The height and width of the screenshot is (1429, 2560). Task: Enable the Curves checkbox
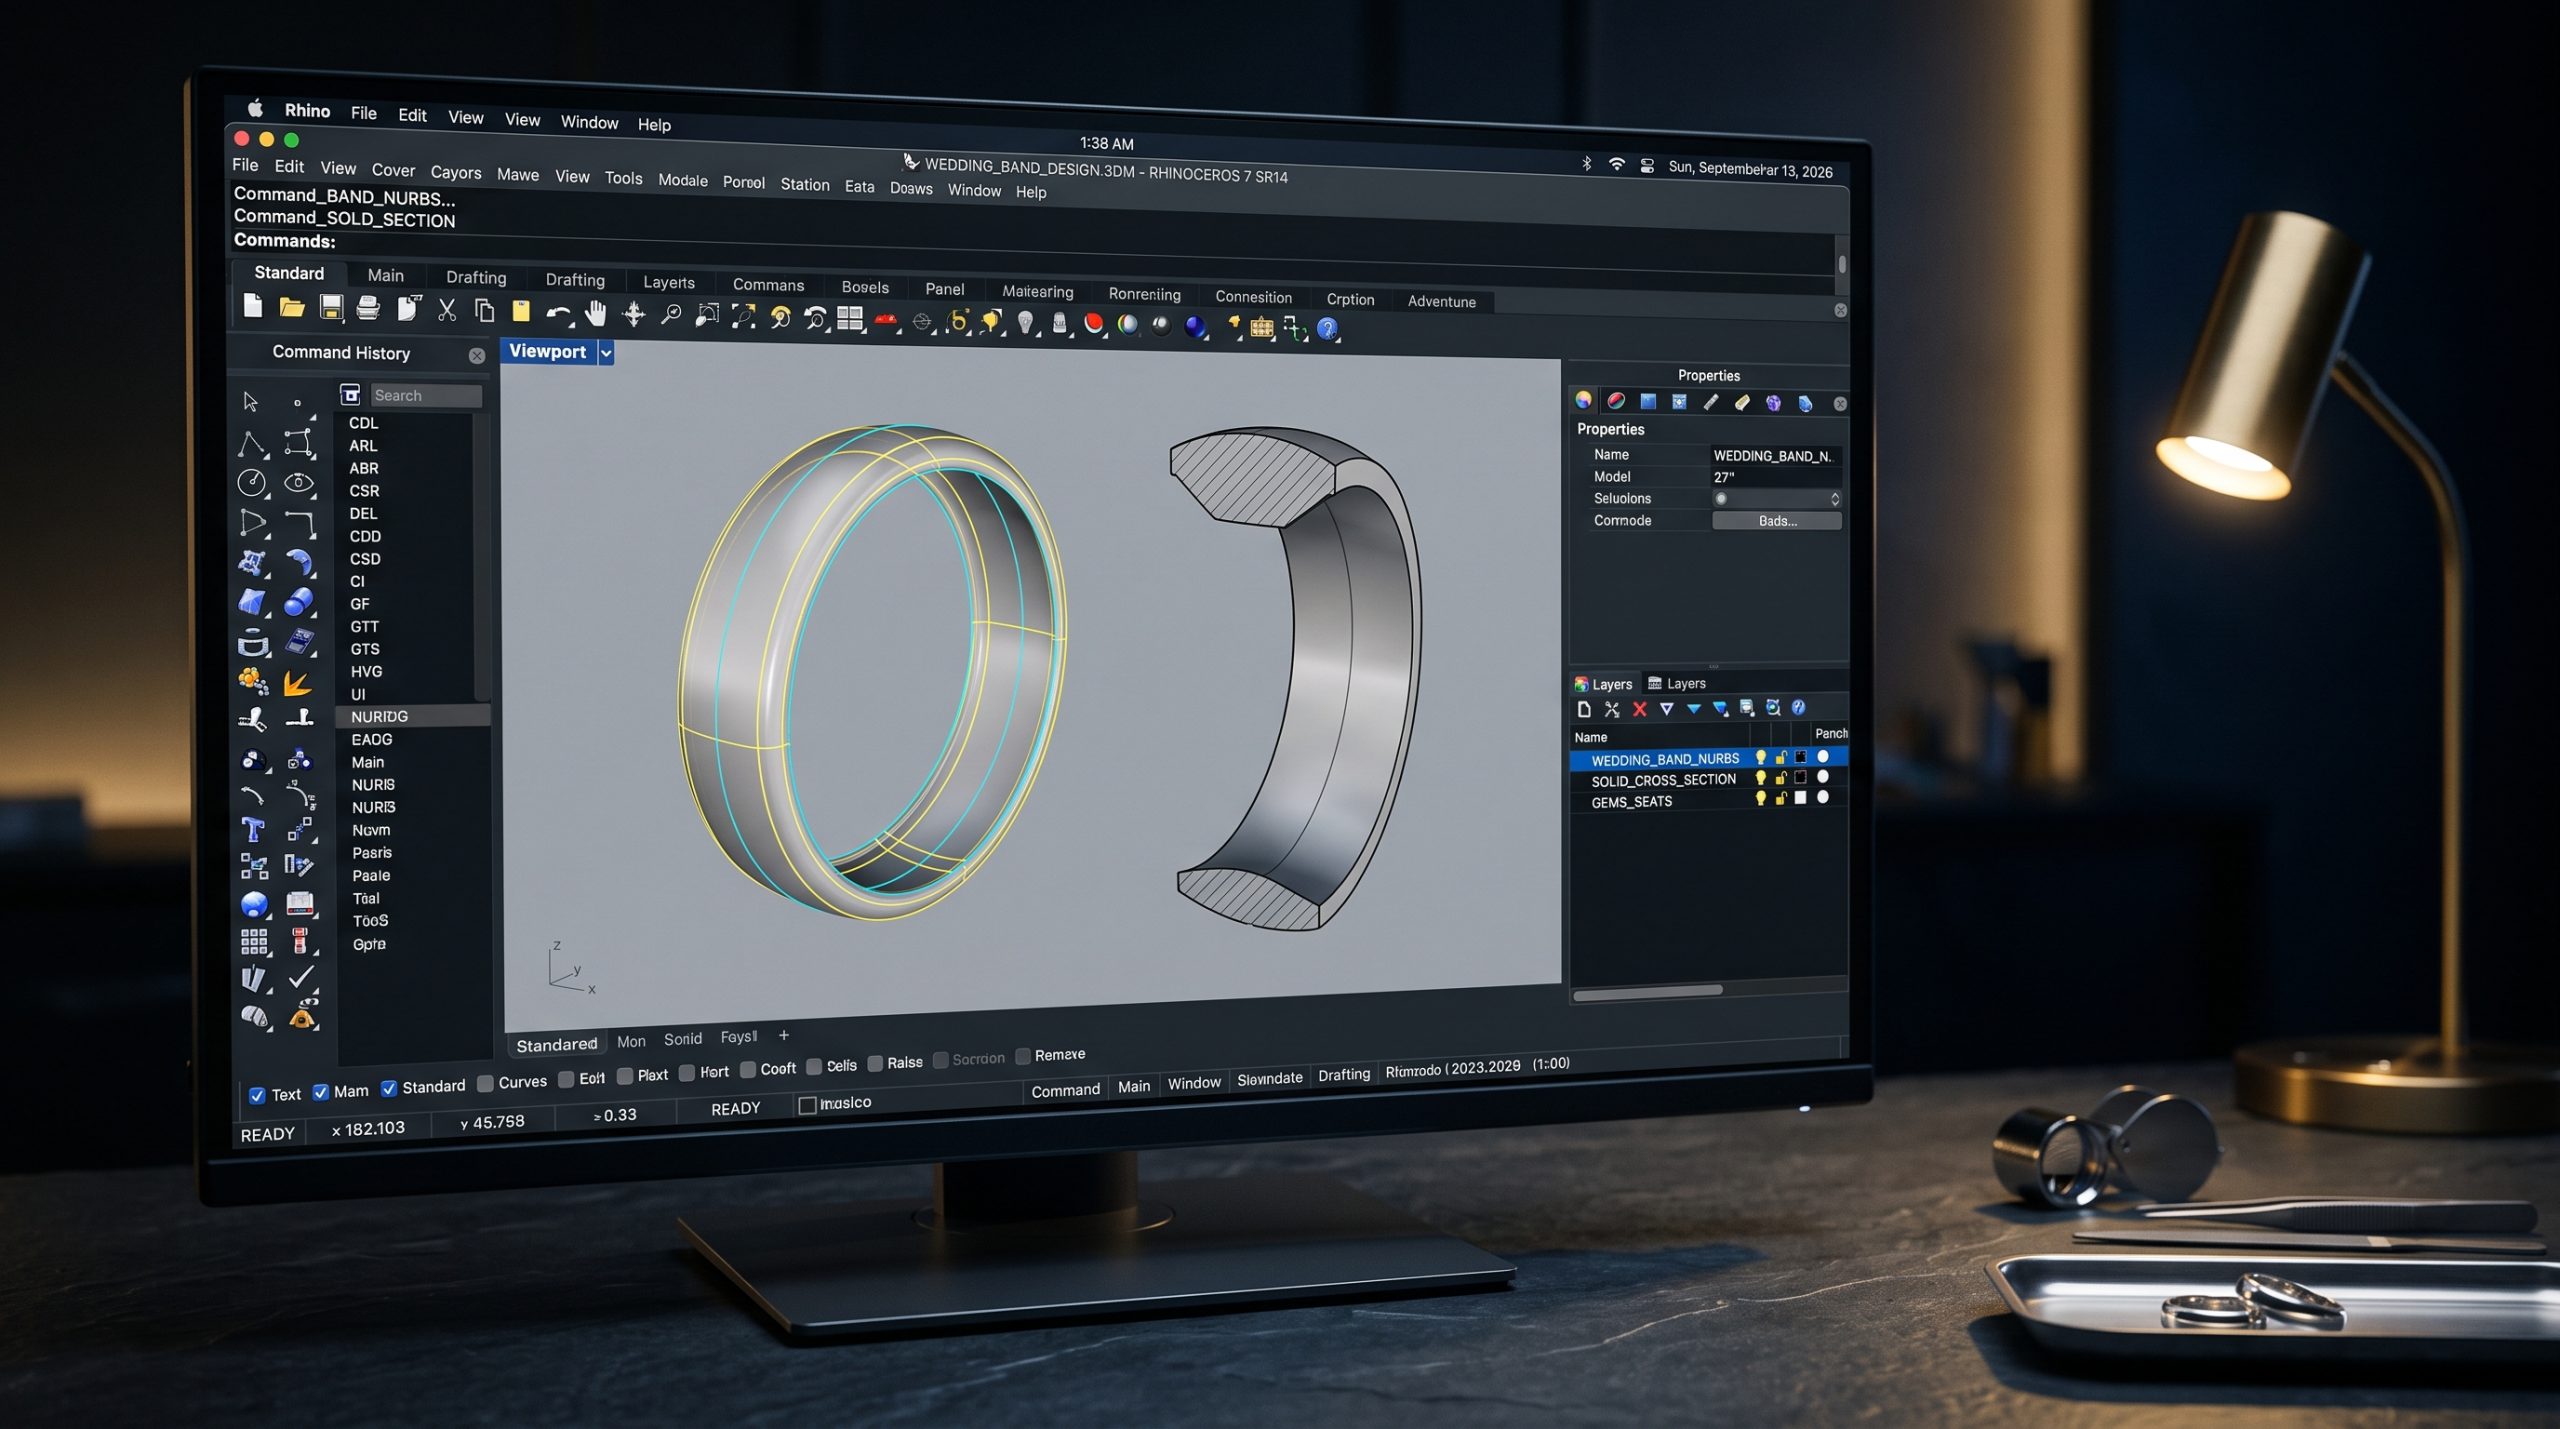point(486,1083)
